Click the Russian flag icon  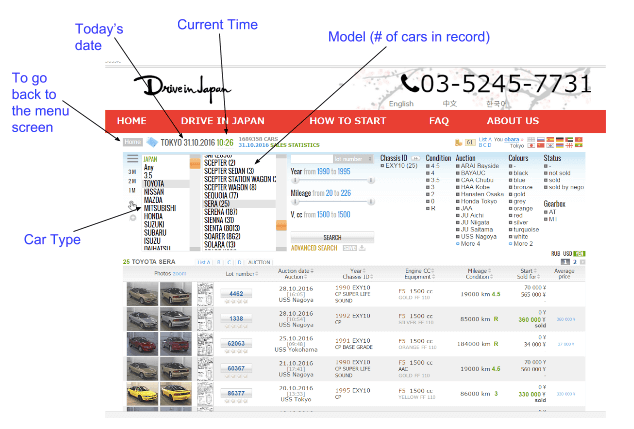tap(541, 139)
